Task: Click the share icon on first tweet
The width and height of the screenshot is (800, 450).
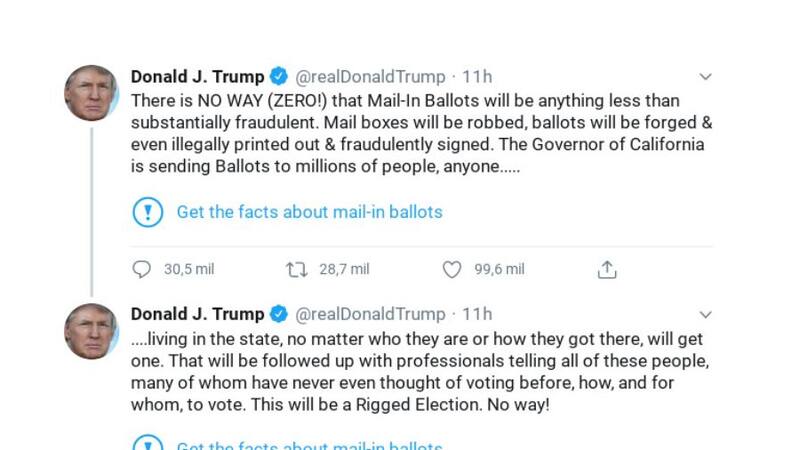Action: pyautogui.click(x=607, y=269)
